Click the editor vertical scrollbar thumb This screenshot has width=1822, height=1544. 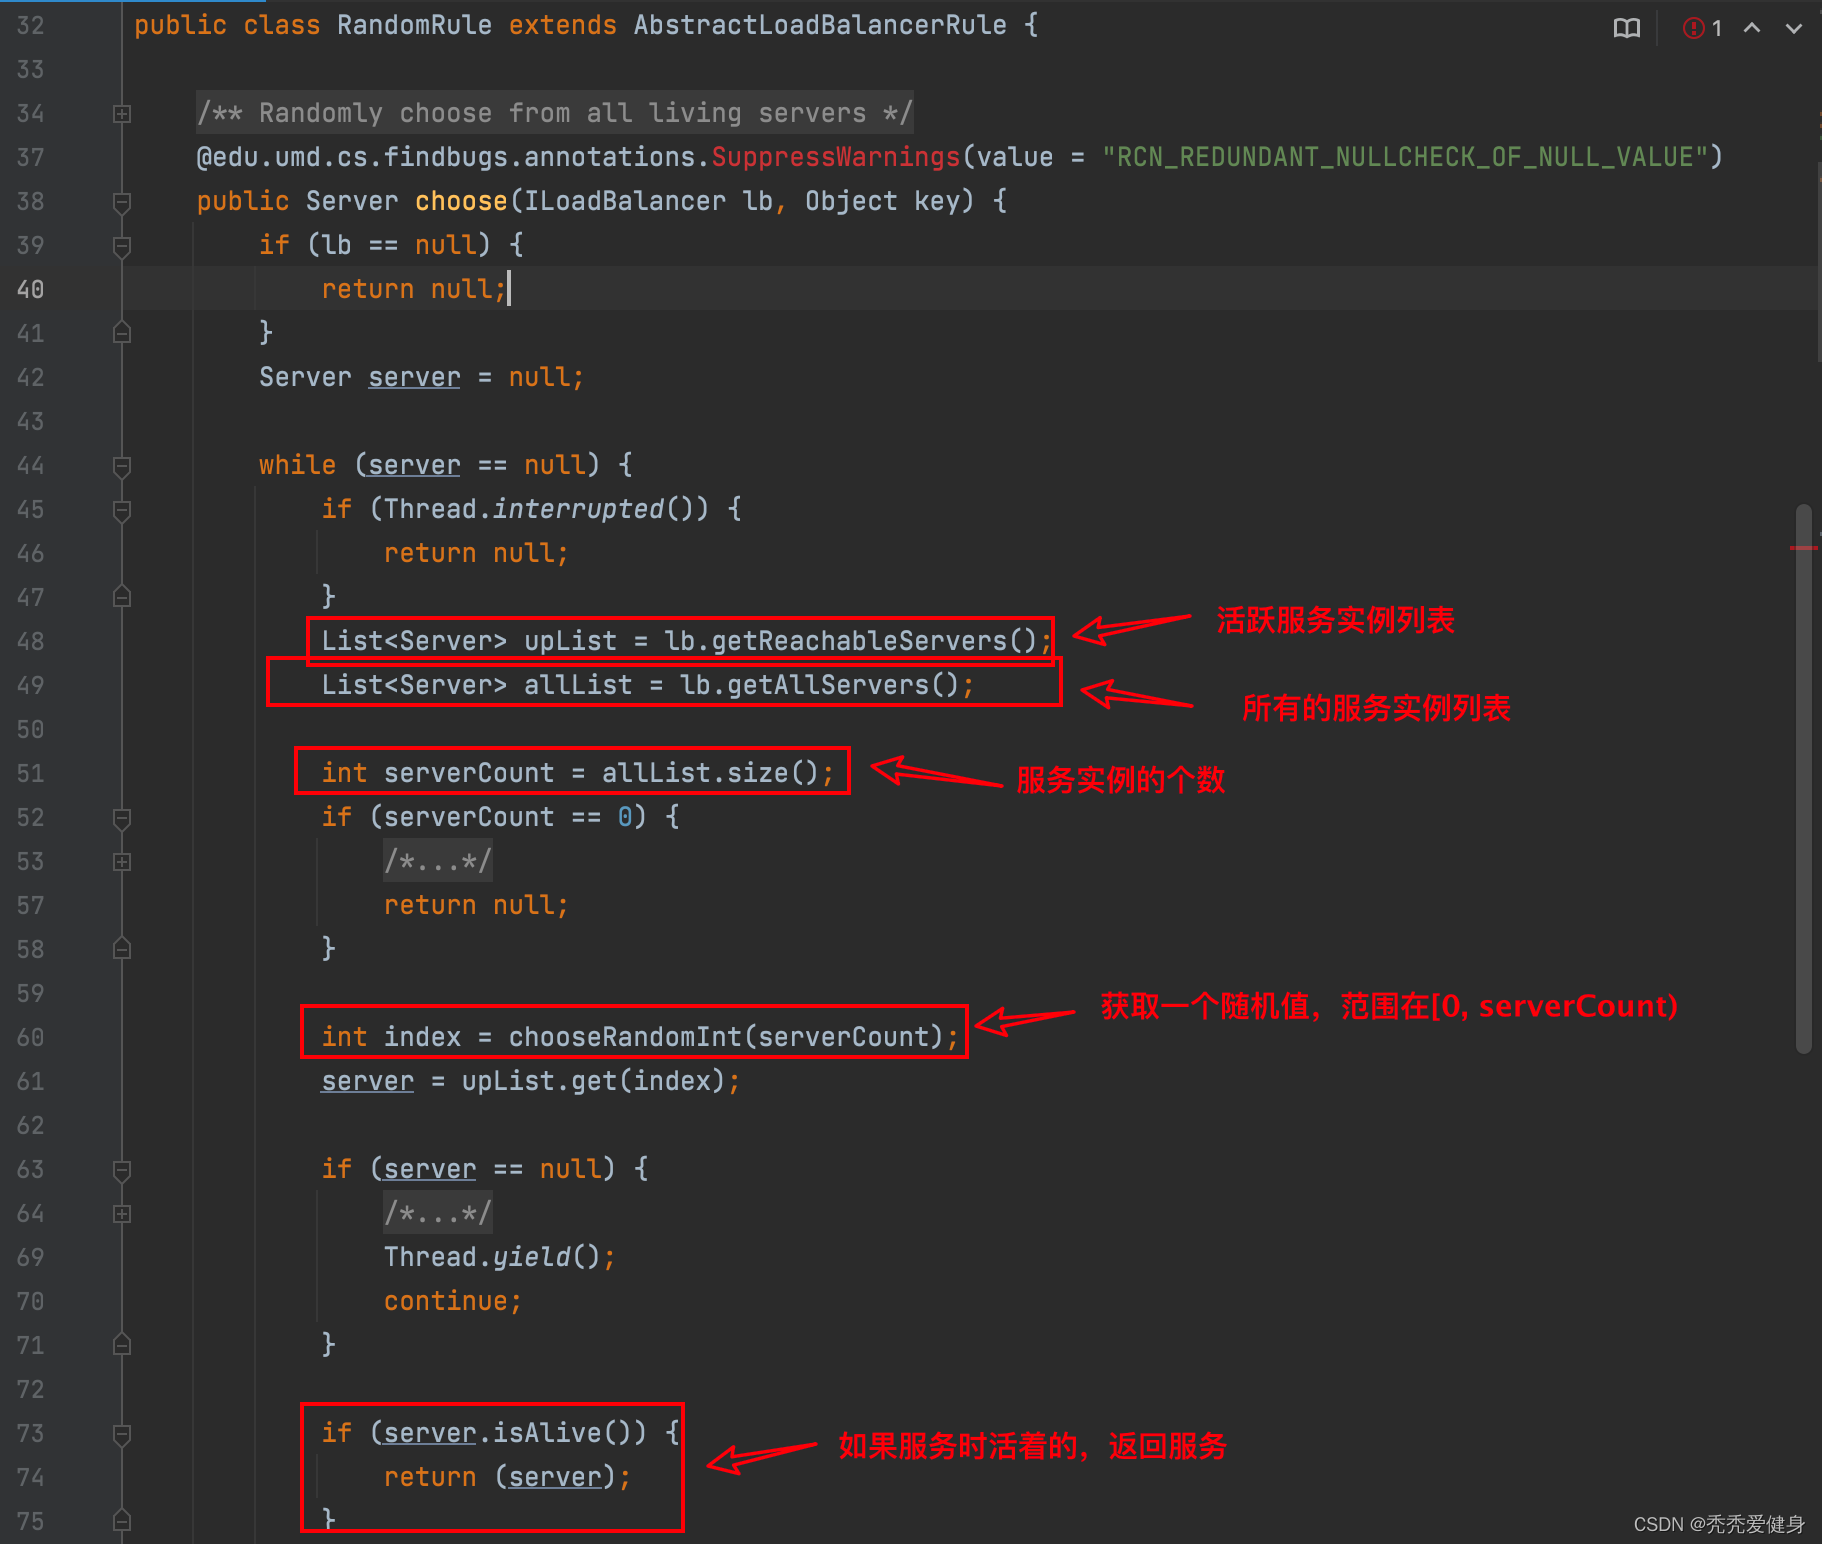1804,779
